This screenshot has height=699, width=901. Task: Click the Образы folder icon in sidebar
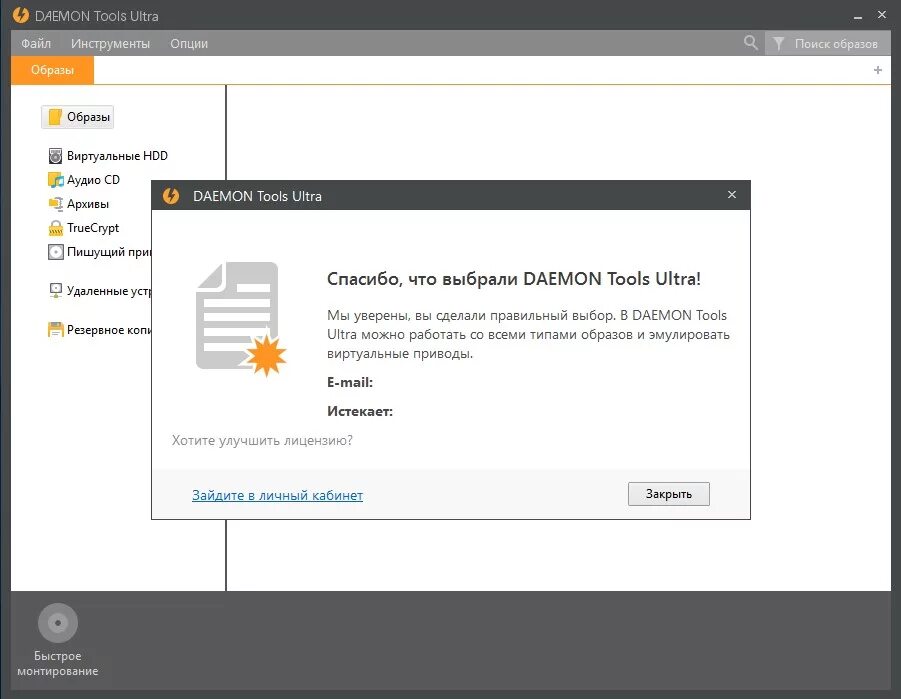tap(55, 117)
